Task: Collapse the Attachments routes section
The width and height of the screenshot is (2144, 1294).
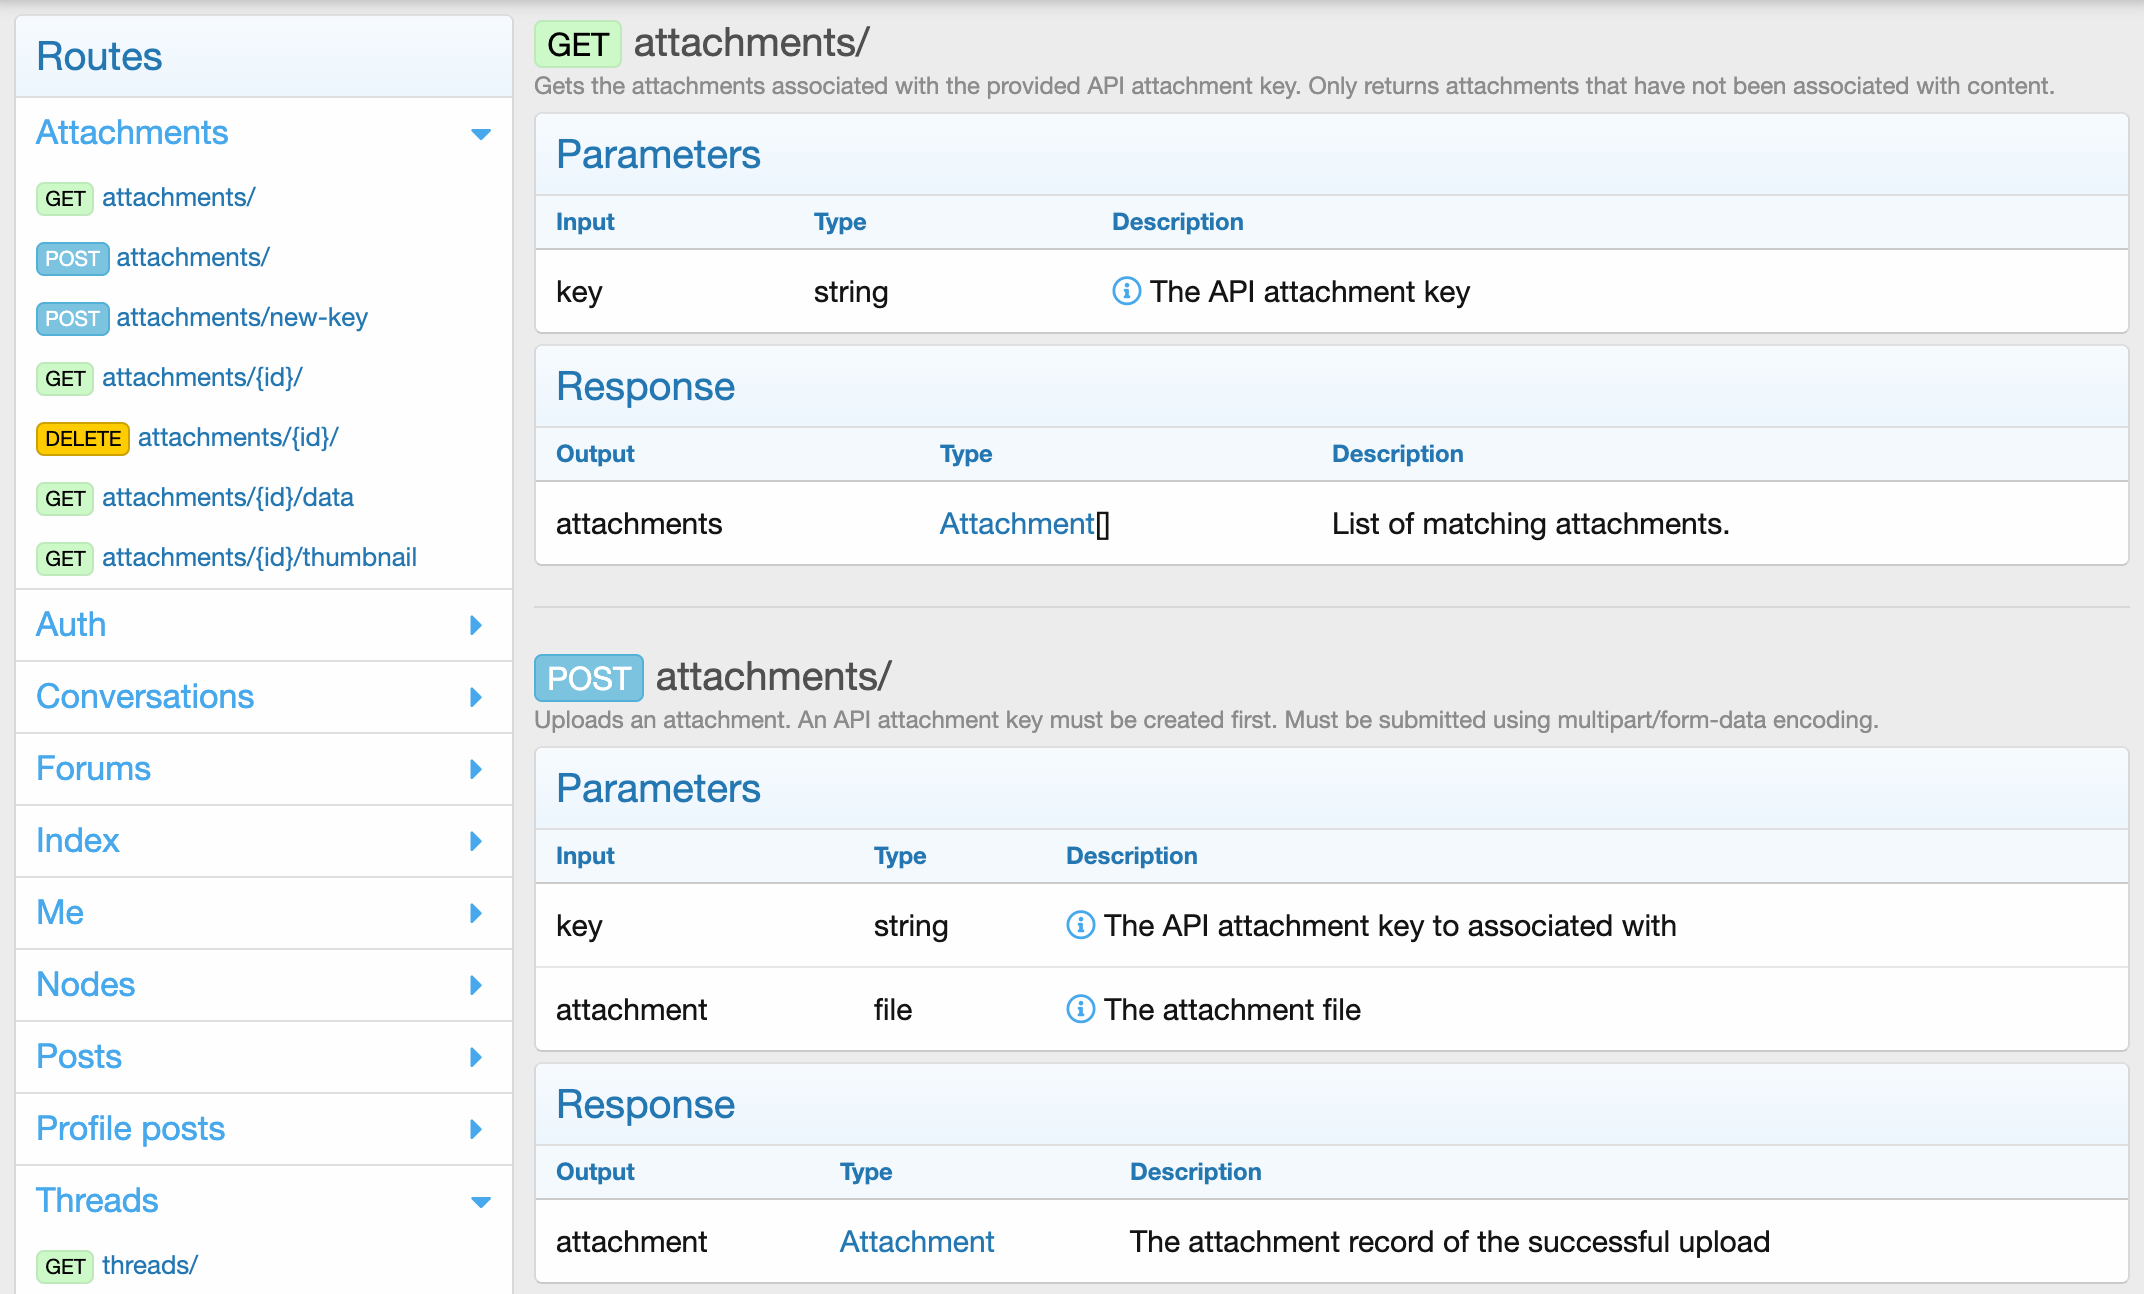Action: 480,134
